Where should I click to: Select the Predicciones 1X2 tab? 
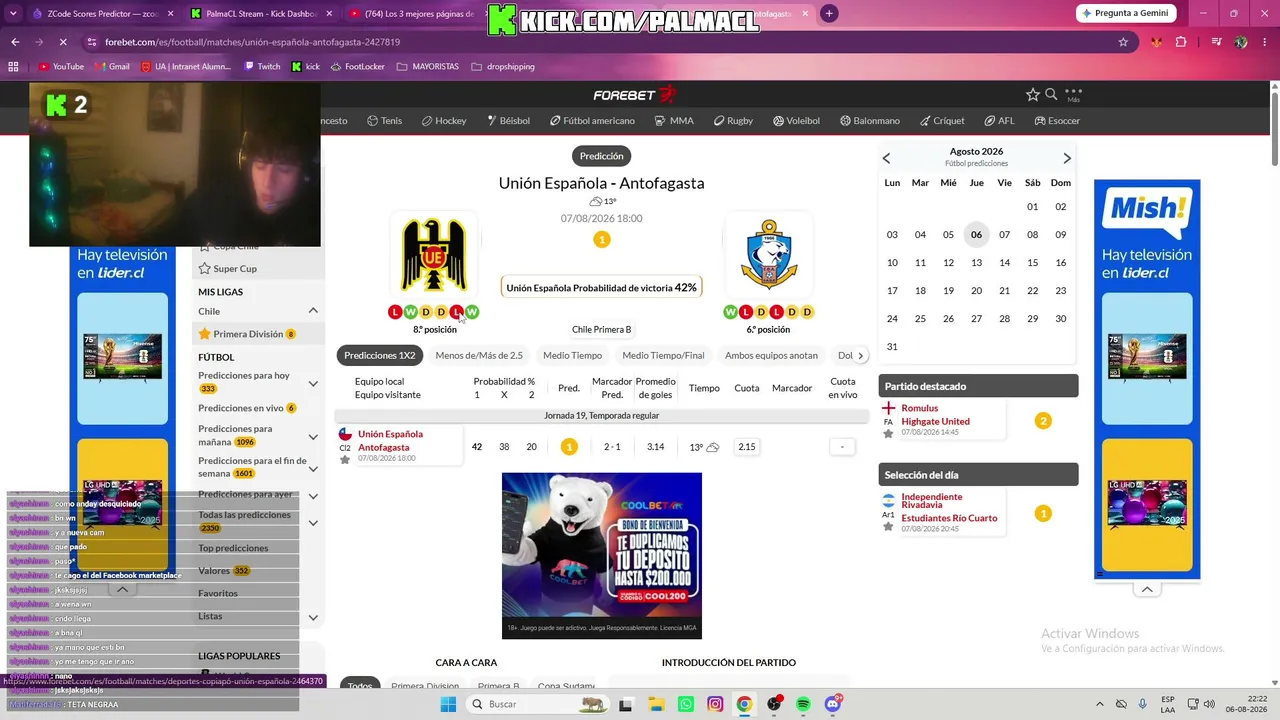click(379, 355)
